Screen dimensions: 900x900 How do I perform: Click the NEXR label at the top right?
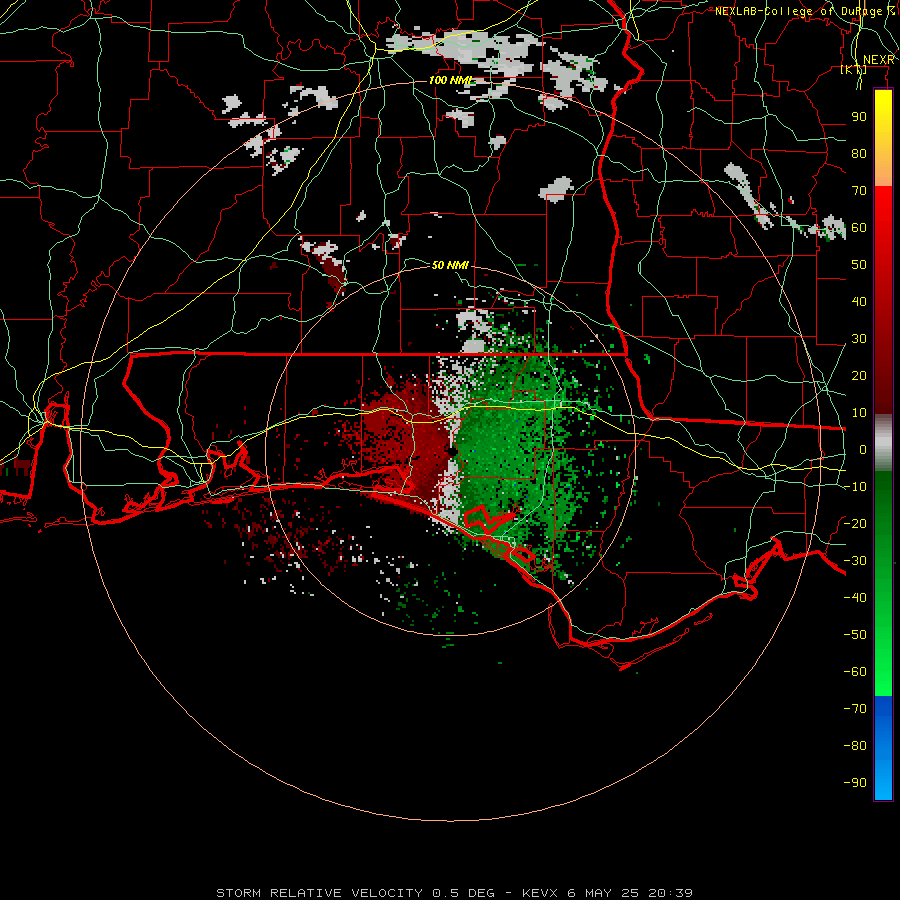pos(878,60)
